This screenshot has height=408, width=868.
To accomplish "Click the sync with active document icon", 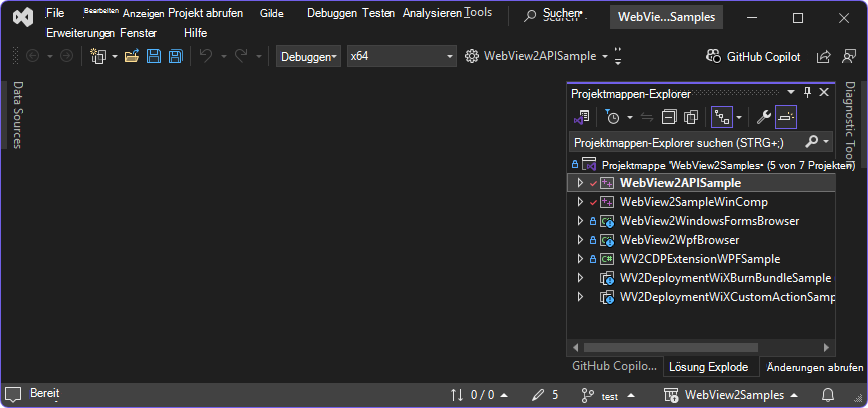I will click(x=647, y=117).
